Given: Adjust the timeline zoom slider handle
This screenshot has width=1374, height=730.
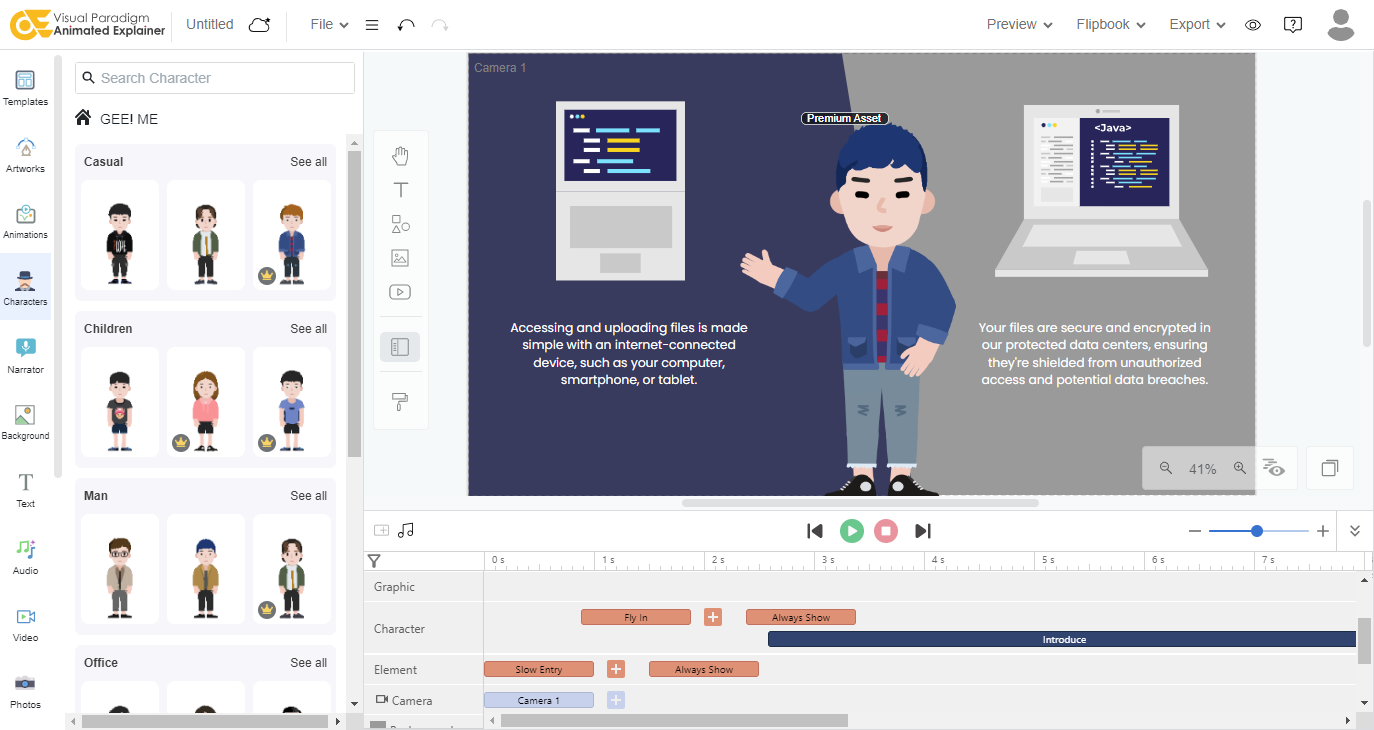Looking at the screenshot, I should tap(1257, 531).
